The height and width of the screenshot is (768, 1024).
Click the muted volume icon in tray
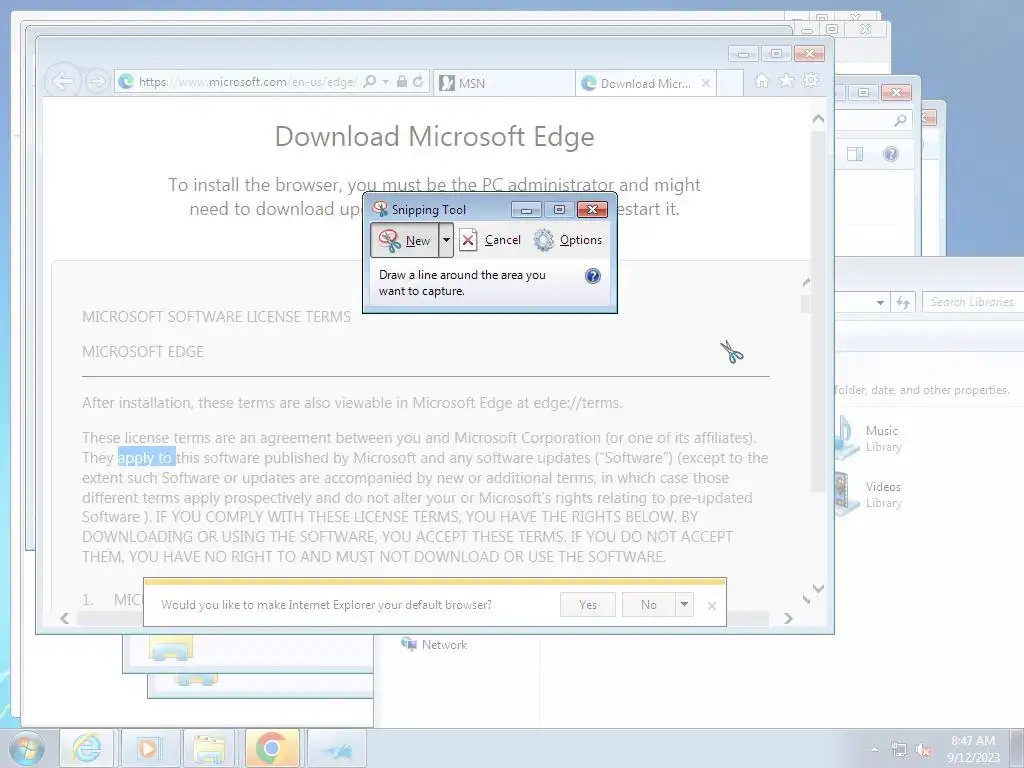point(923,750)
